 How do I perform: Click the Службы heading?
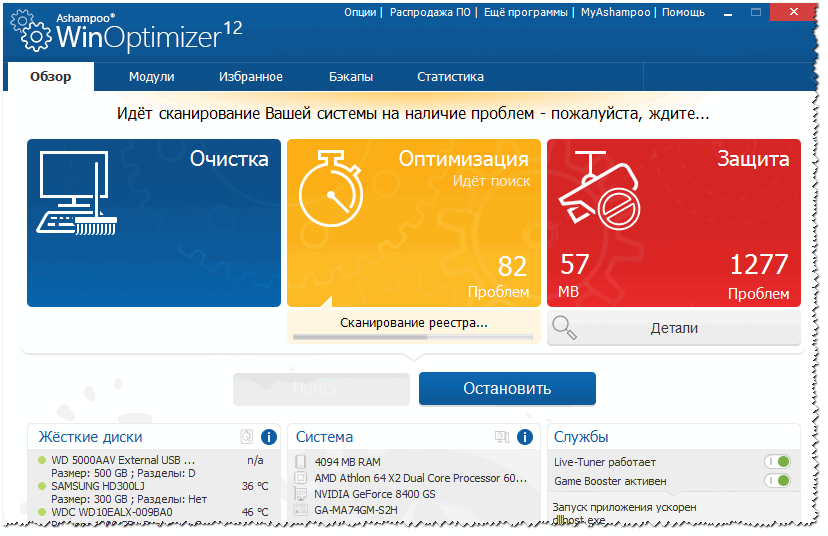[581, 437]
